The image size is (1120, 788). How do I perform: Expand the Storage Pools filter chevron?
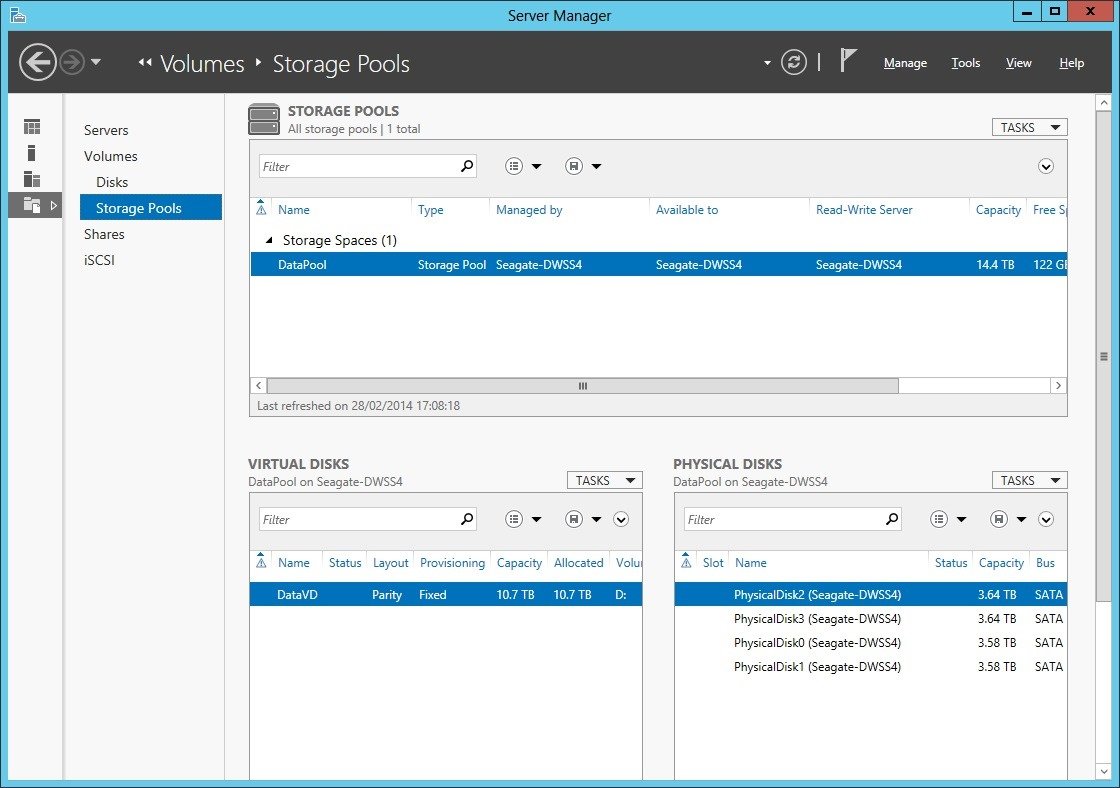(x=1046, y=166)
